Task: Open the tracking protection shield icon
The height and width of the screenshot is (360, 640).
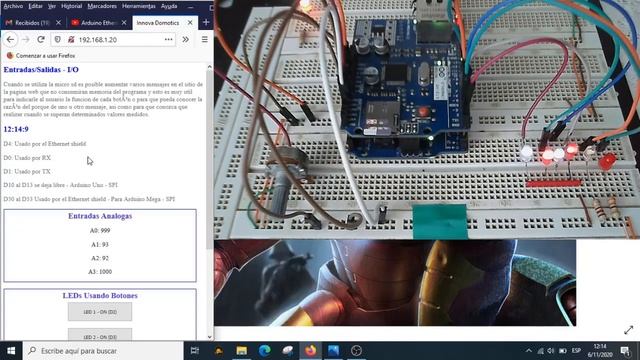Action: [x=58, y=40]
